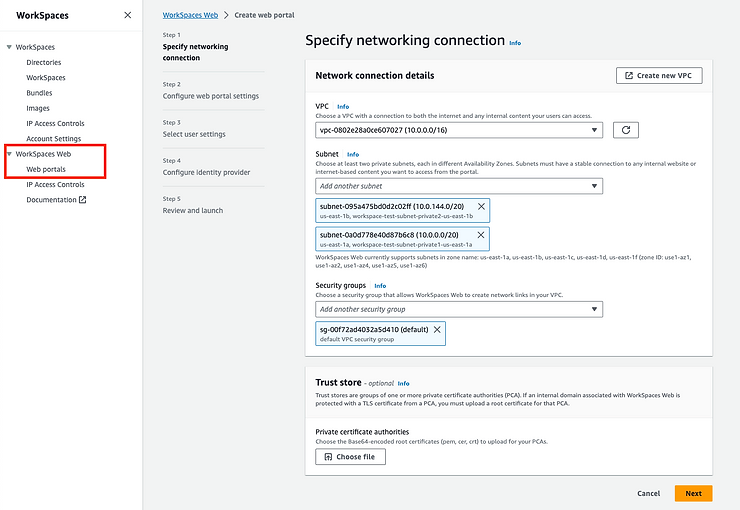
Task: Open Account Settings in the sidebar
Action: tap(53, 139)
